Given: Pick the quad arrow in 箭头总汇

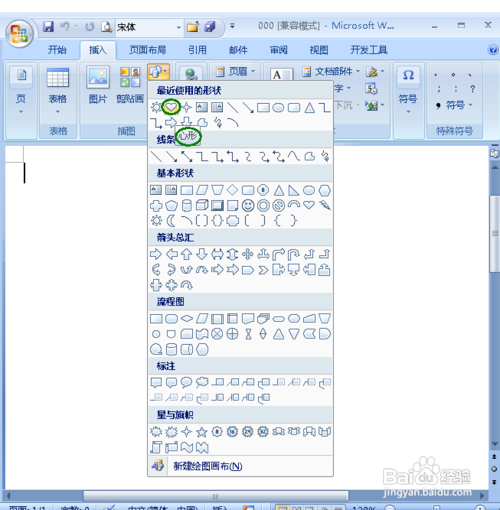Looking at the screenshot, I should click(248, 254).
